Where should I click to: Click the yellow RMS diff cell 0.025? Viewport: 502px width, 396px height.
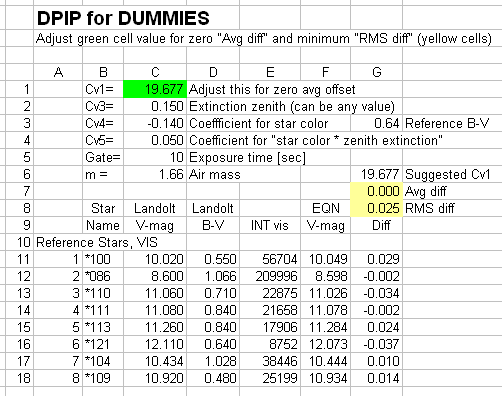[377, 208]
